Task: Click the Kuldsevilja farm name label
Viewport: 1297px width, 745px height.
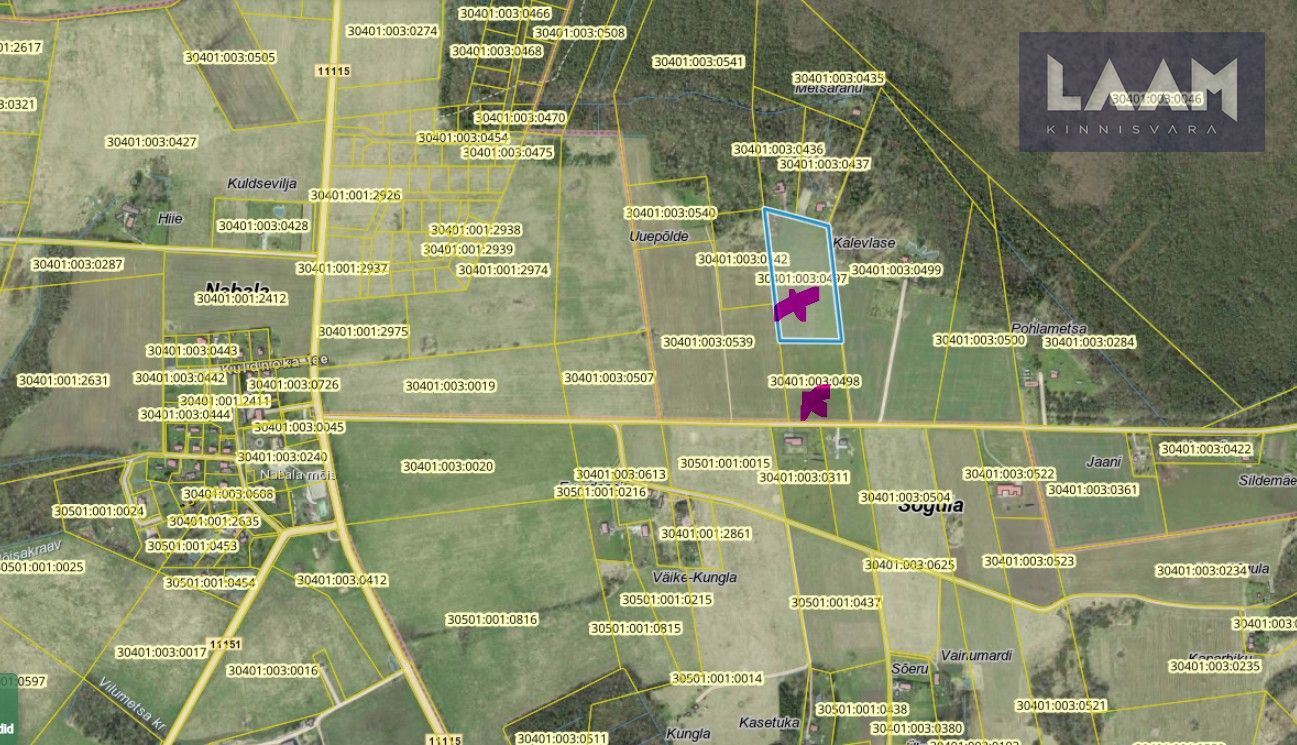Action: pyautogui.click(x=262, y=184)
